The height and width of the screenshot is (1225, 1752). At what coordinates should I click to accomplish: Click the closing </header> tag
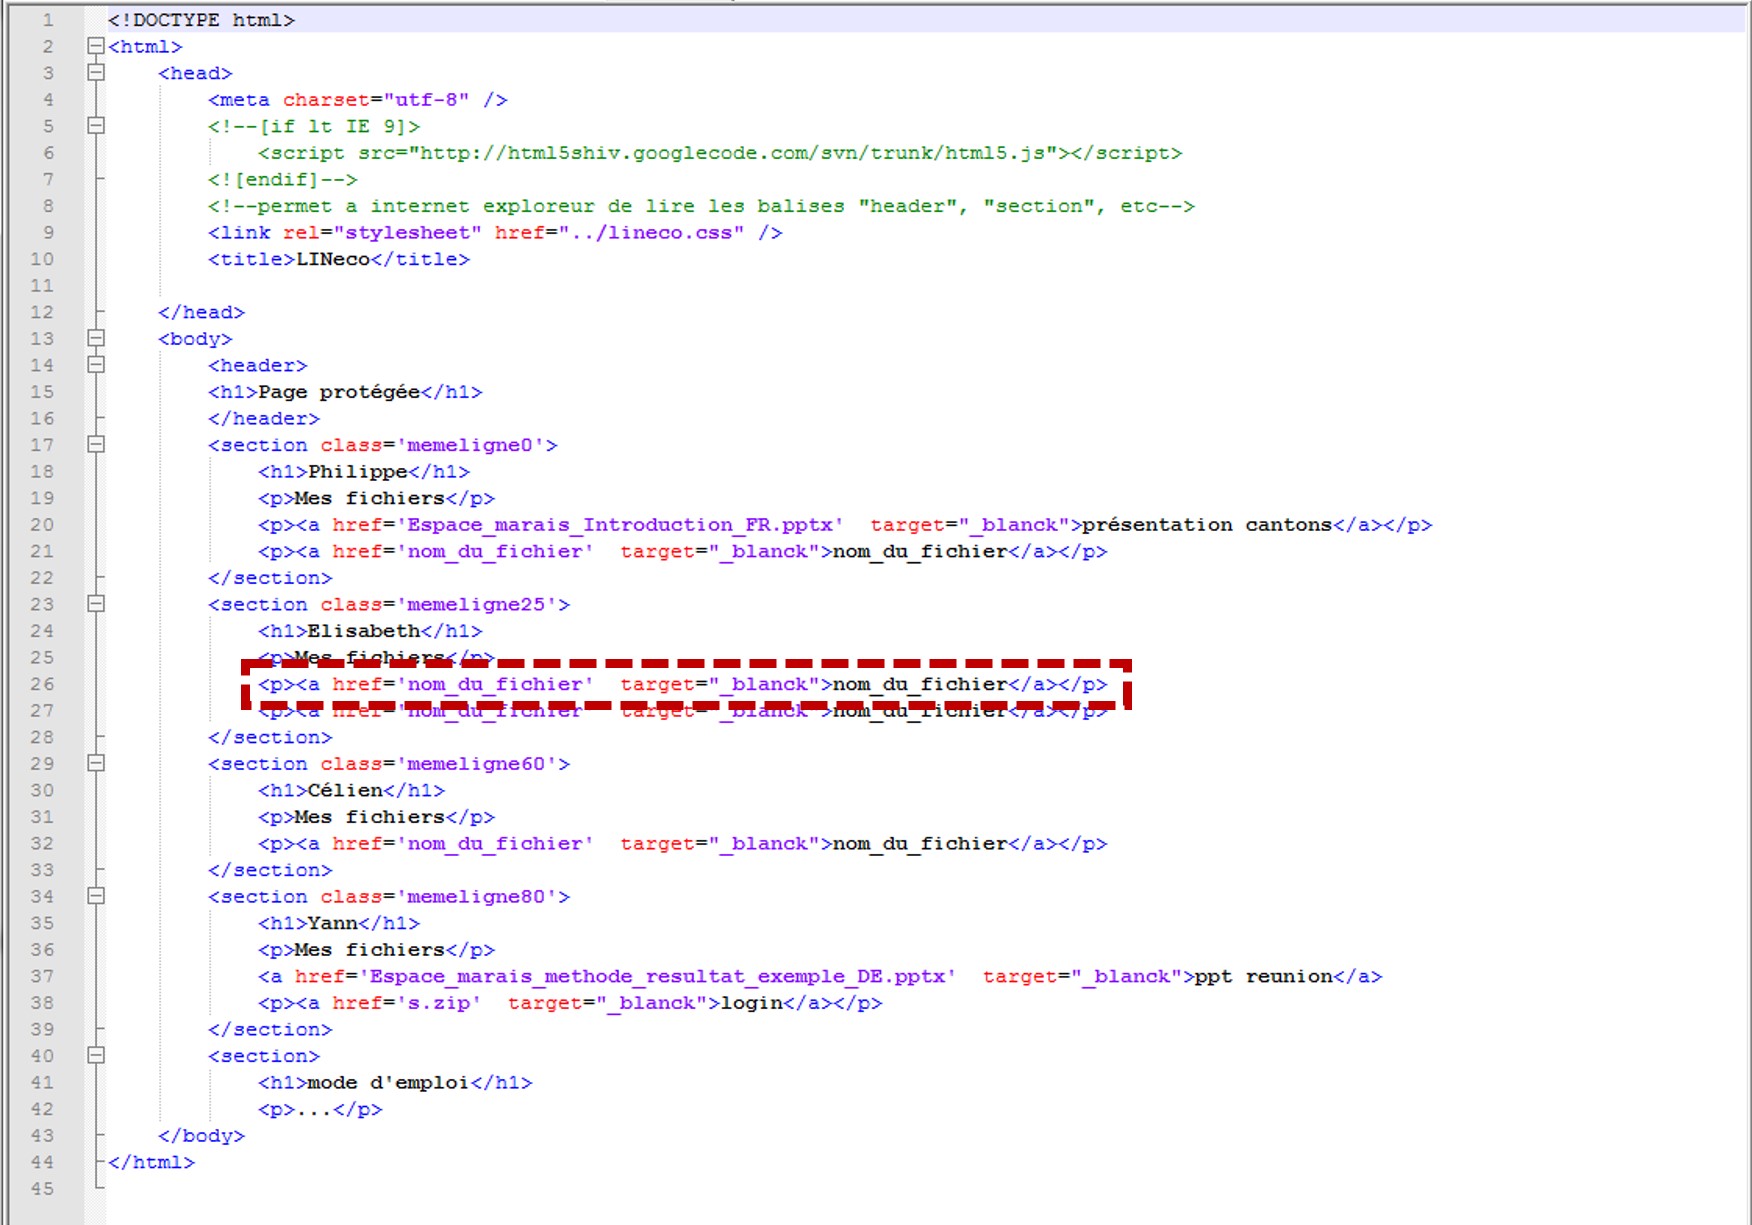click(264, 418)
